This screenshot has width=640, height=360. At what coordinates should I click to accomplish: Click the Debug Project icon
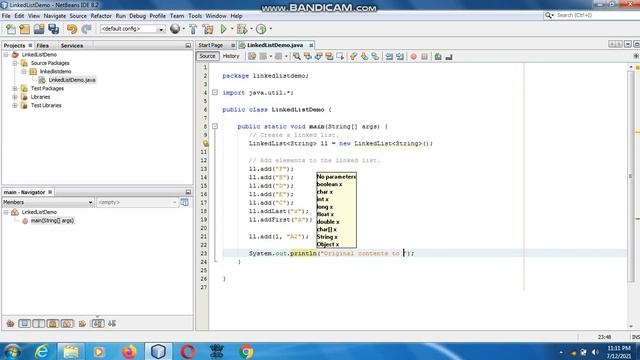[242, 29]
